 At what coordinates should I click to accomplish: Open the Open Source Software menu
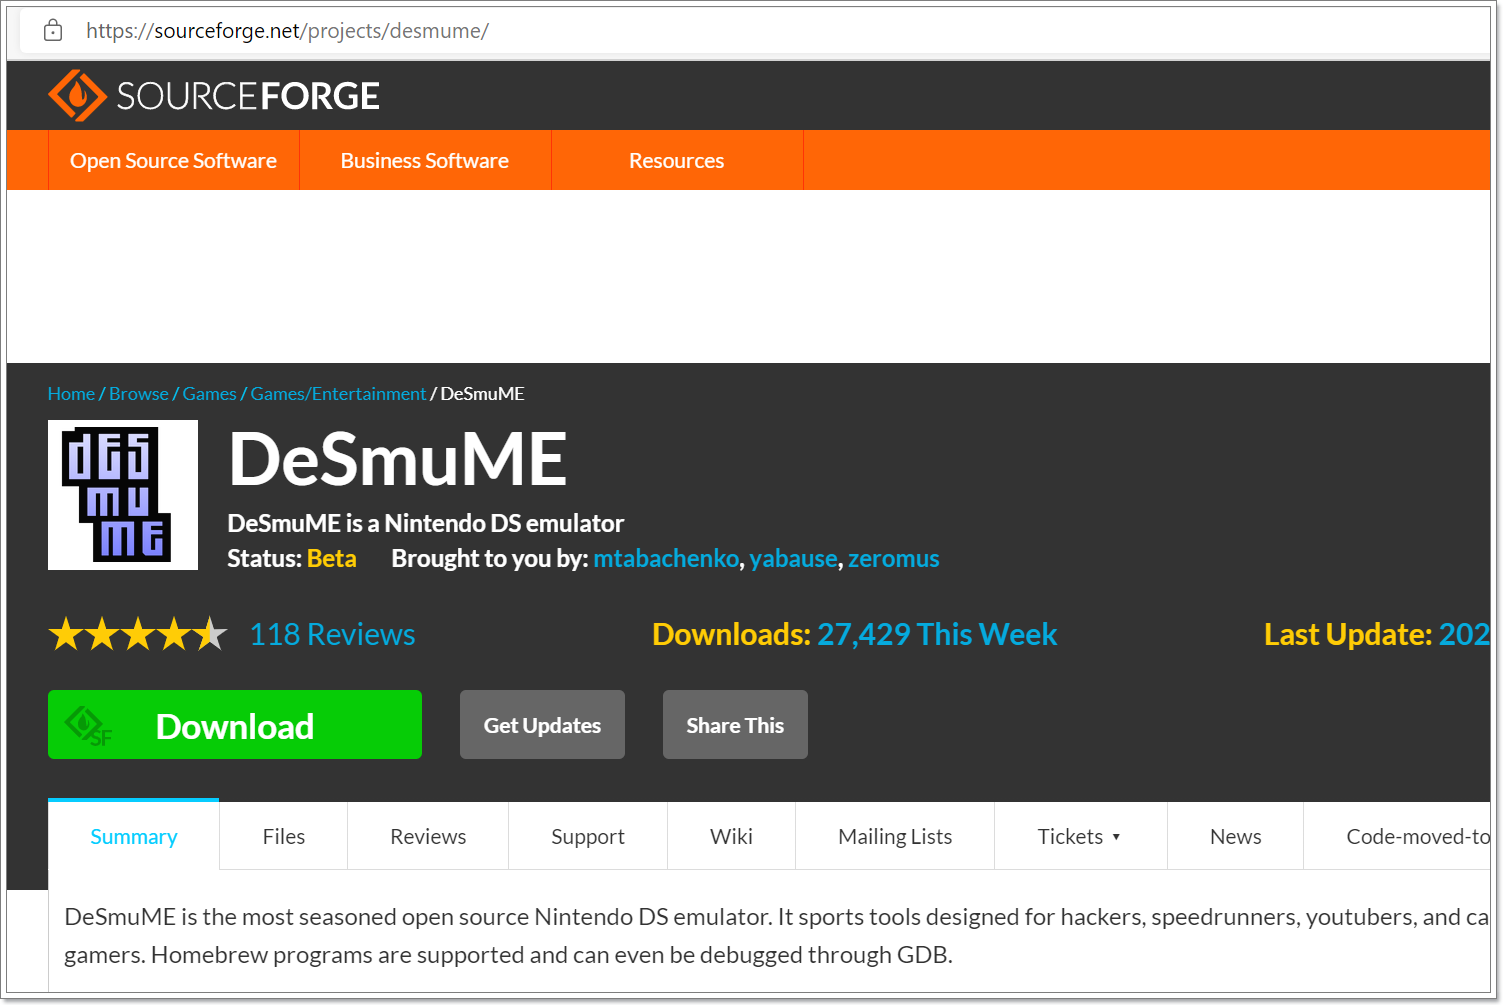173,160
